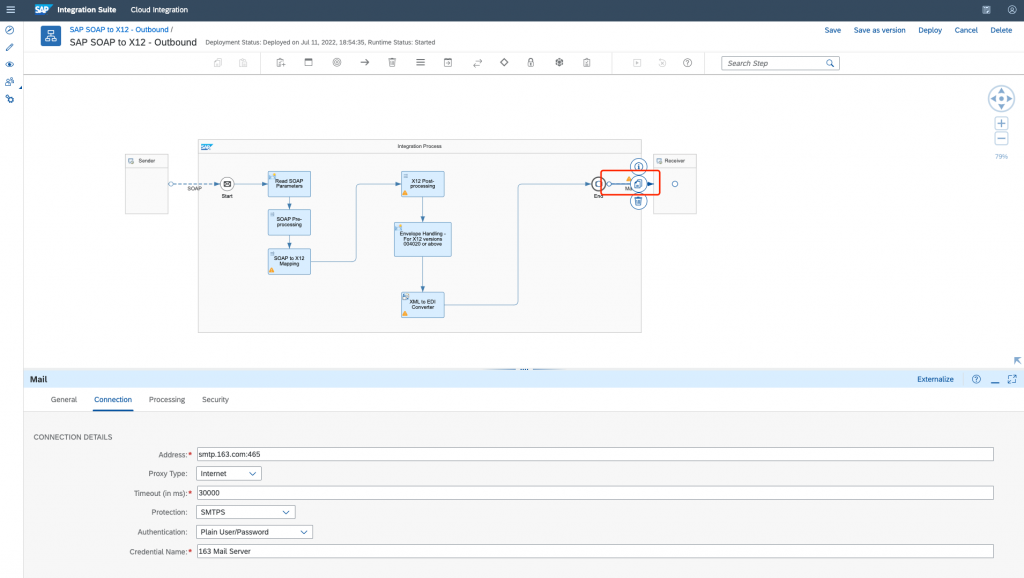Click the Paste icon in the toolbar
Screen dimensions: 1024x578
[x=243, y=63]
